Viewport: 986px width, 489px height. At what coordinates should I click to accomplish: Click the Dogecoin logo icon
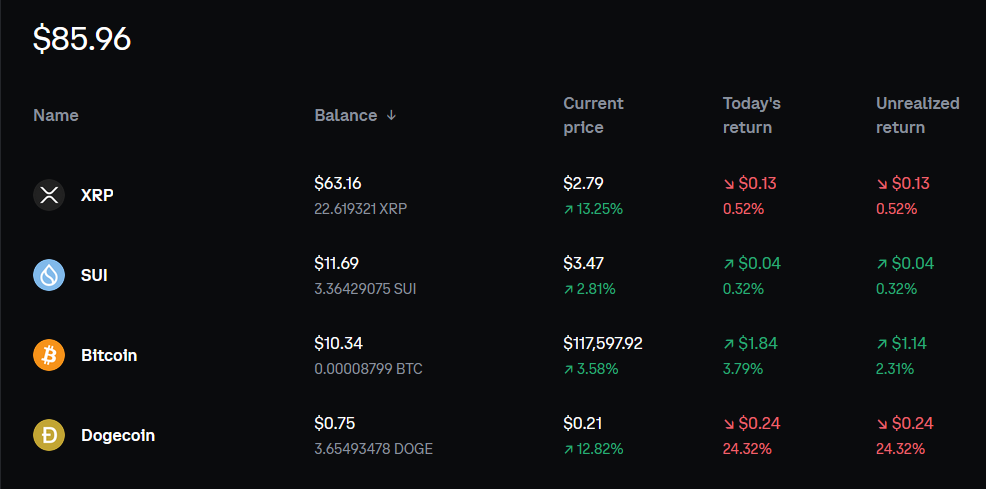49,435
